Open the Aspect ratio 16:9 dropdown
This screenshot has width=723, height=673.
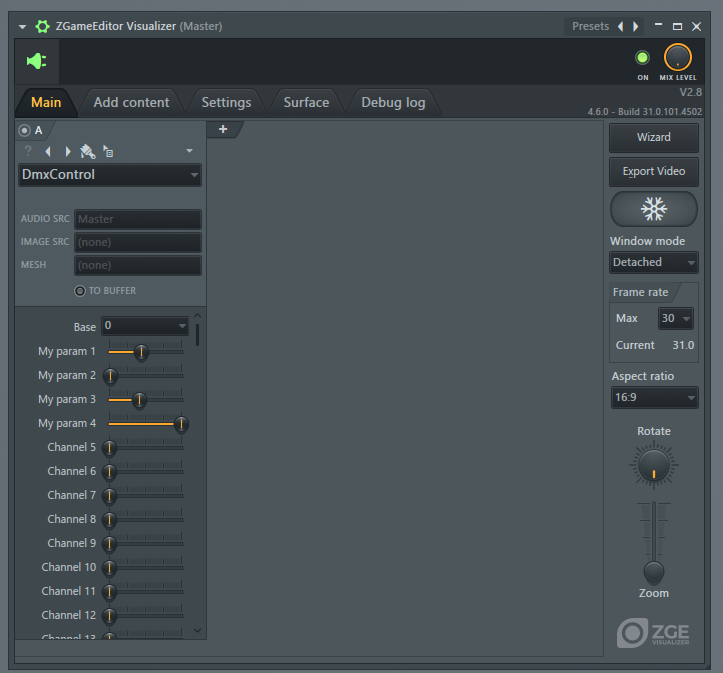click(654, 397)
